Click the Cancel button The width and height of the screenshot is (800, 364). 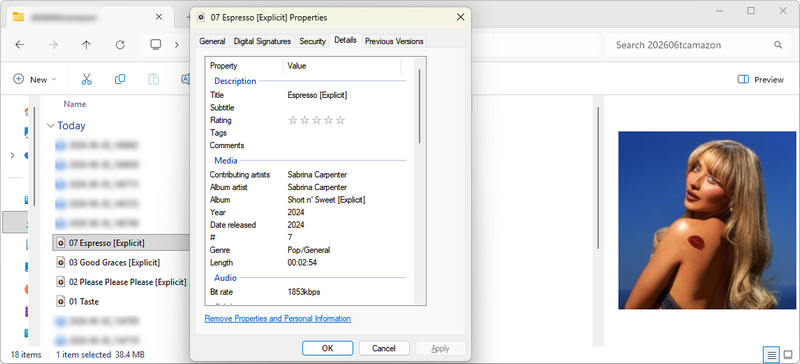pos(384,348)
